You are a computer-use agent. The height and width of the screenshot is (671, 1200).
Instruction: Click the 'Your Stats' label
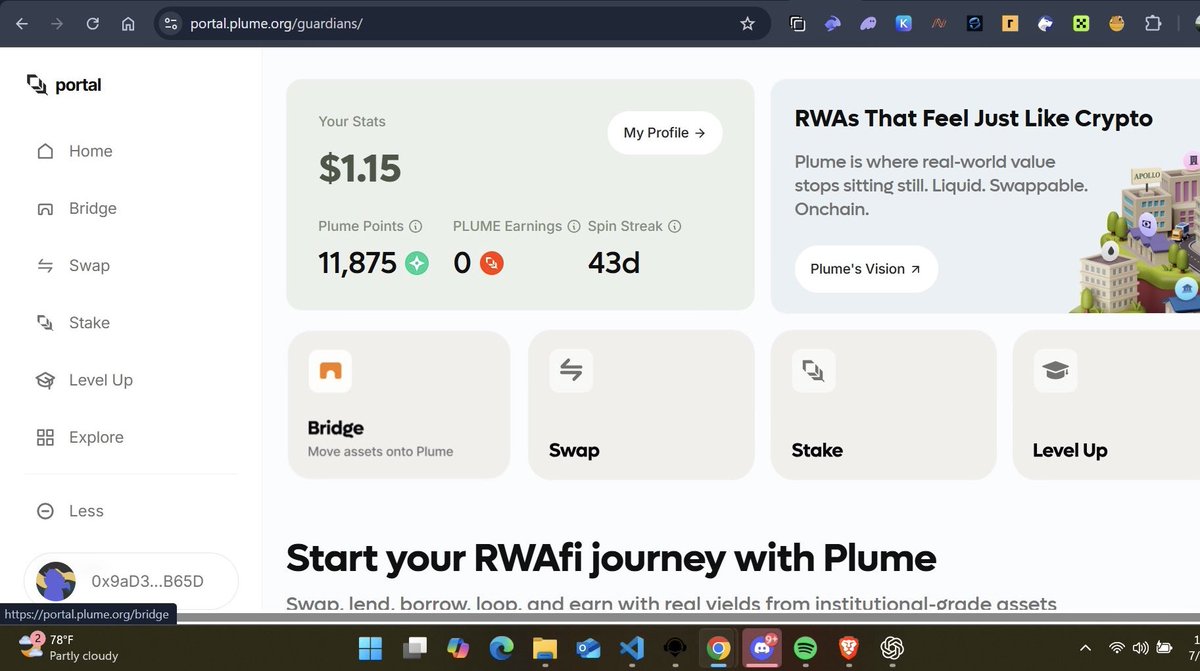pos(352,121)
